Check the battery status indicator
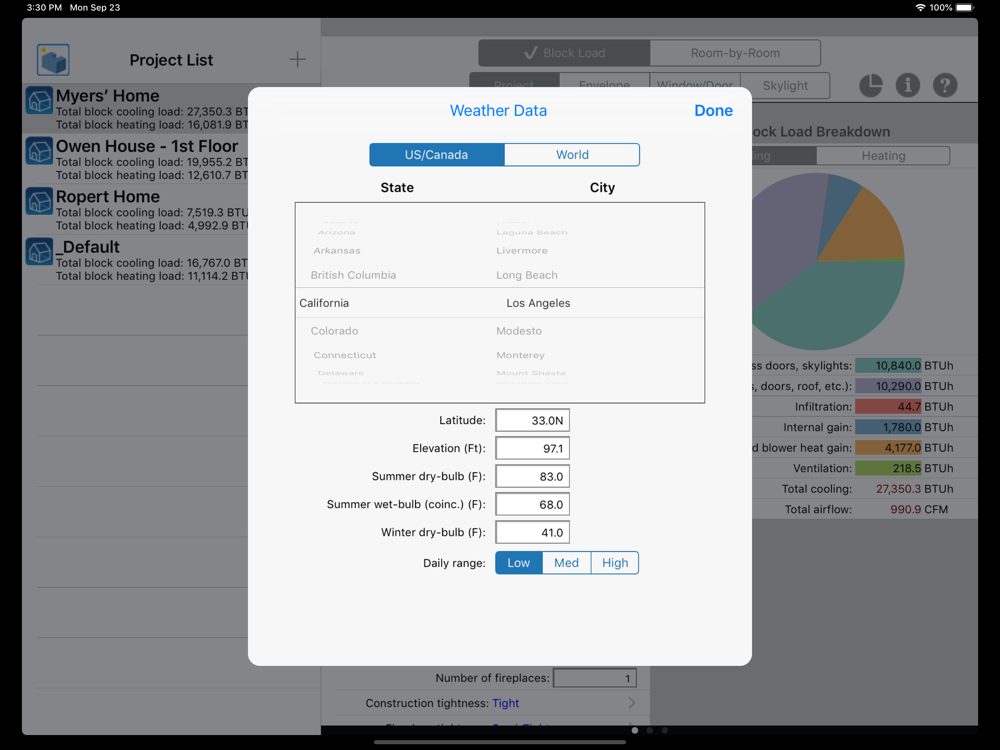 964,8
